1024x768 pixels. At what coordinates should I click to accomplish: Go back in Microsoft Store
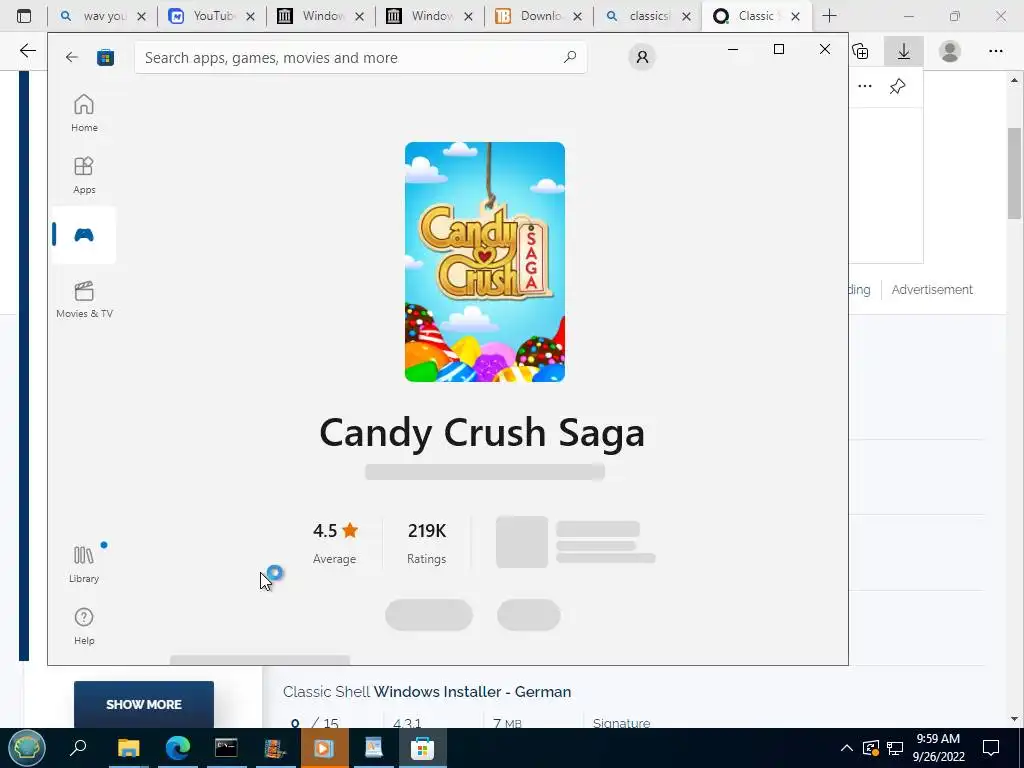(72, 57)
